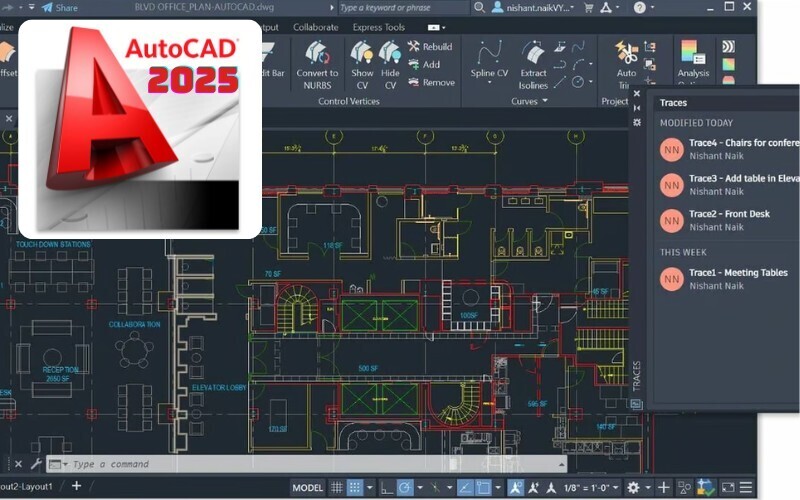Open the workspace switching dropdown arrow
Image resolution: width=800 pixels, height=500 pixels.
click(647, 488)
